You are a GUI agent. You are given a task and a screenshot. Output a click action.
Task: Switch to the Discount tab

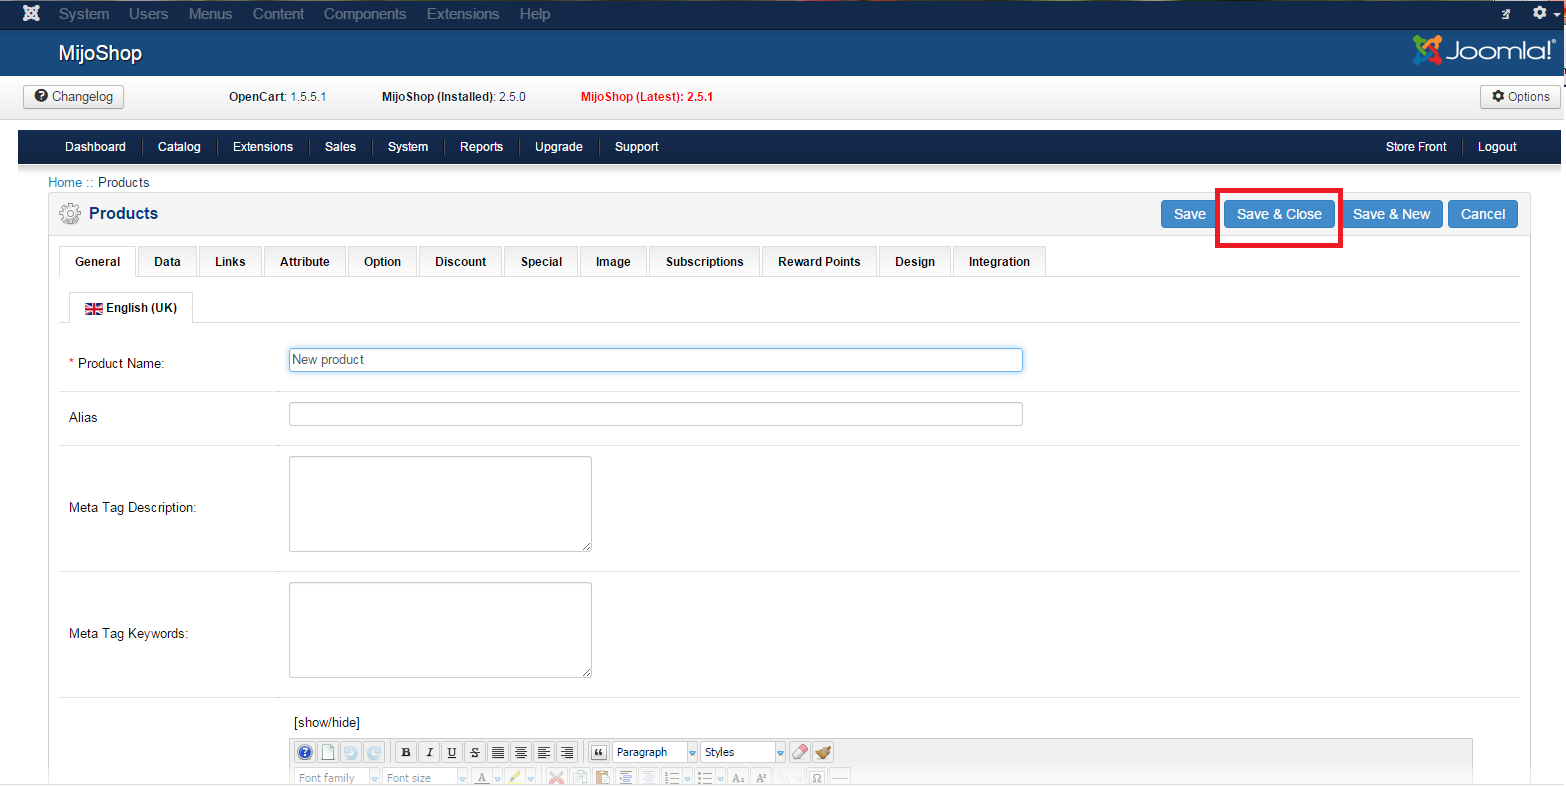460,261
